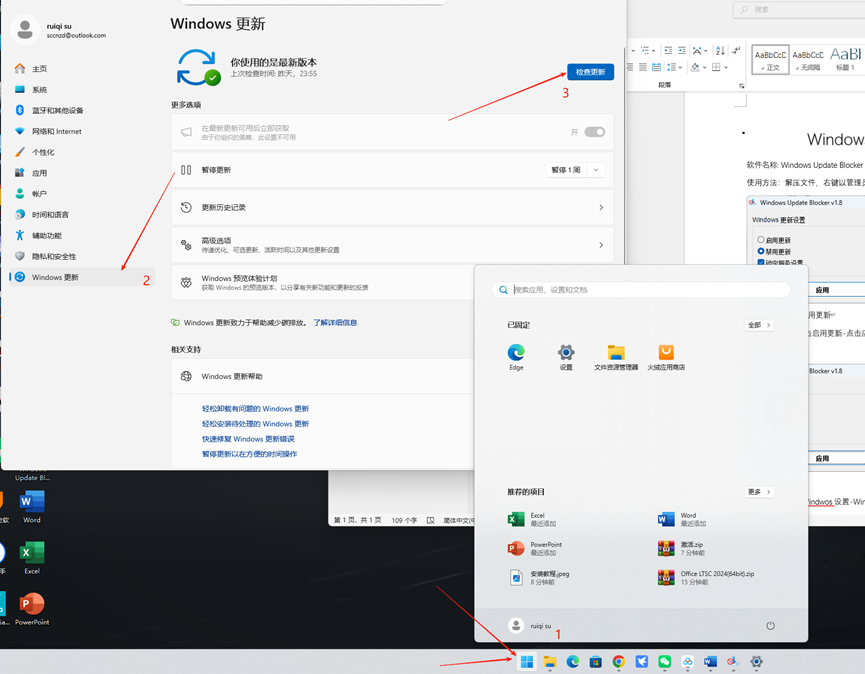Open WeChat from the taskbar
This screenshot has height=674, width=865.
pos(665,662)
